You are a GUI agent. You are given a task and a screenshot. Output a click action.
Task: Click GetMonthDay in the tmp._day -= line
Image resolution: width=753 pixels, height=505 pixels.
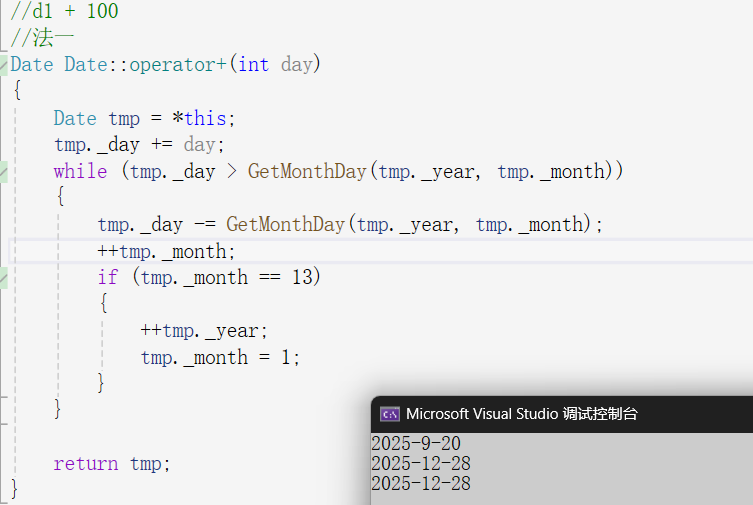click(x=285, y=224)
